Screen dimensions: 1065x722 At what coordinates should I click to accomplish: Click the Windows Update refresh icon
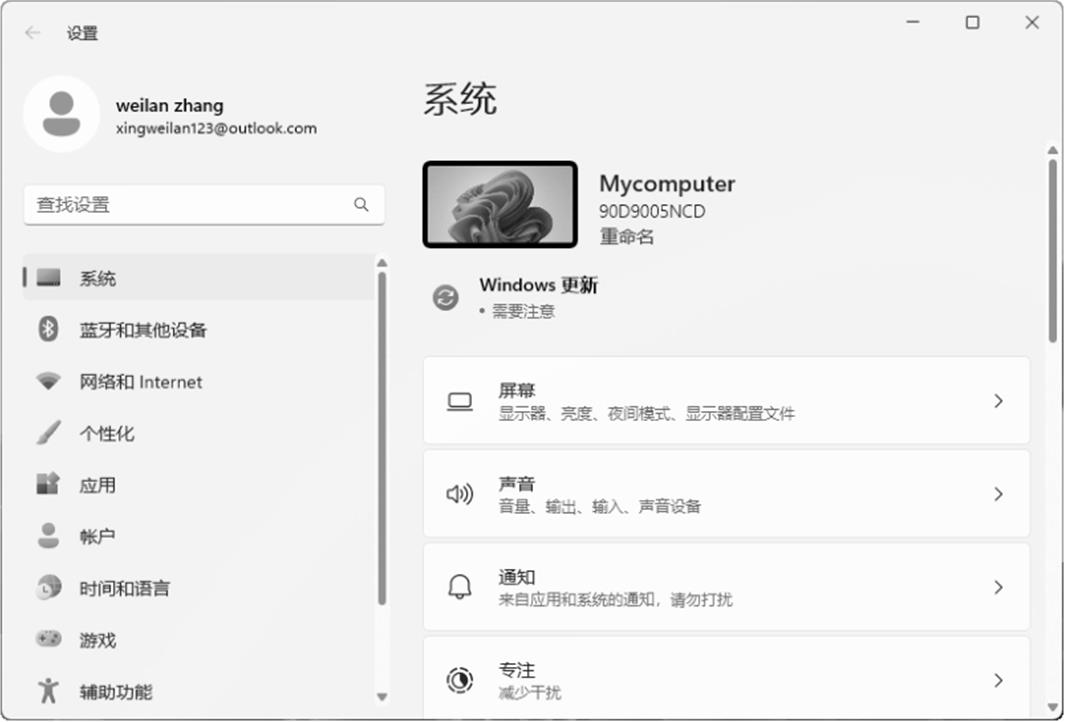pos(445,297)
